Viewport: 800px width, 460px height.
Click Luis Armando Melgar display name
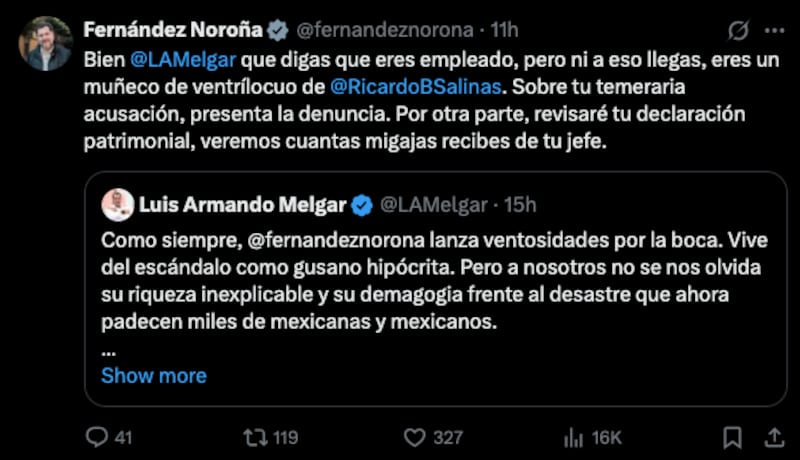pos(241,205)
